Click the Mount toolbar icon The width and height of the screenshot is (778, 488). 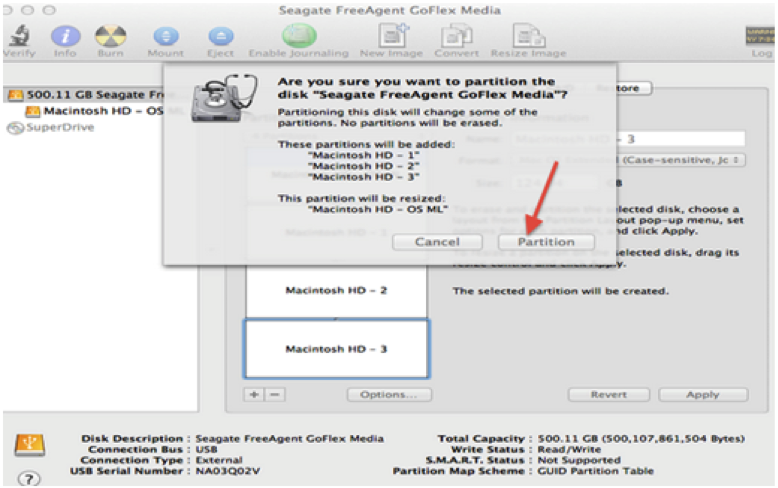coord(166,36)
